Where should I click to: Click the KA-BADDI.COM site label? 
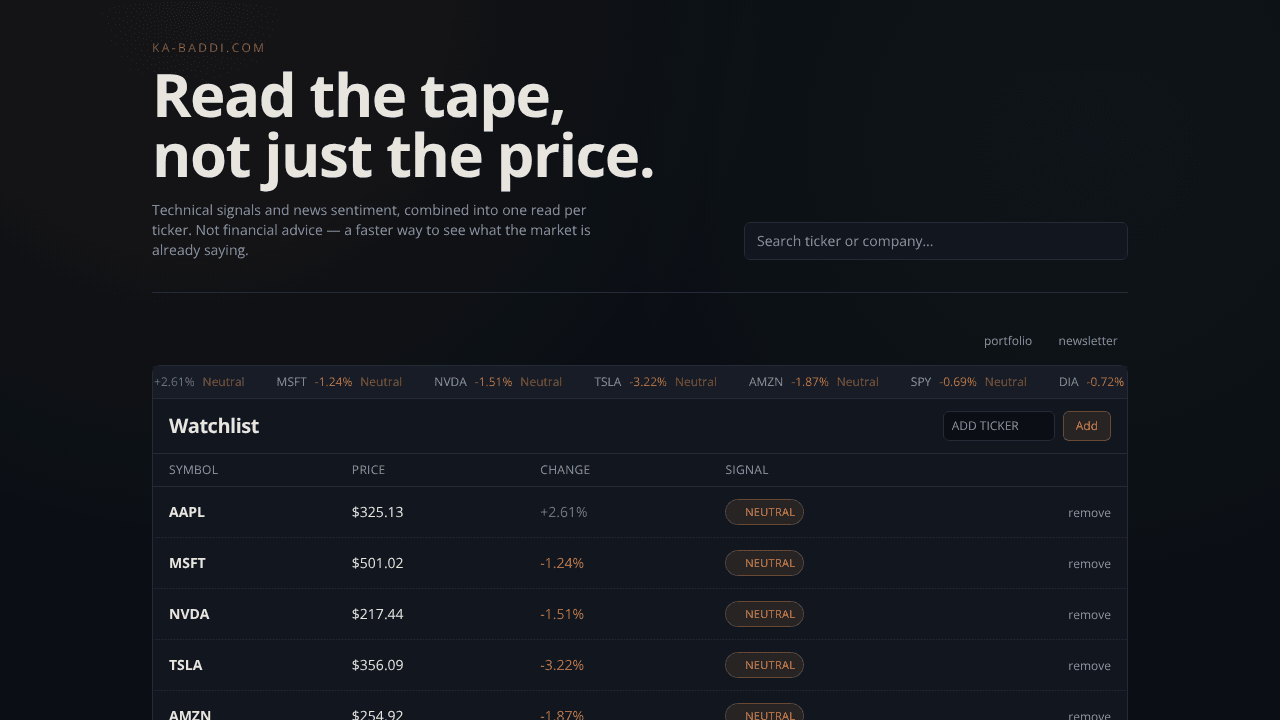point(209,48)
